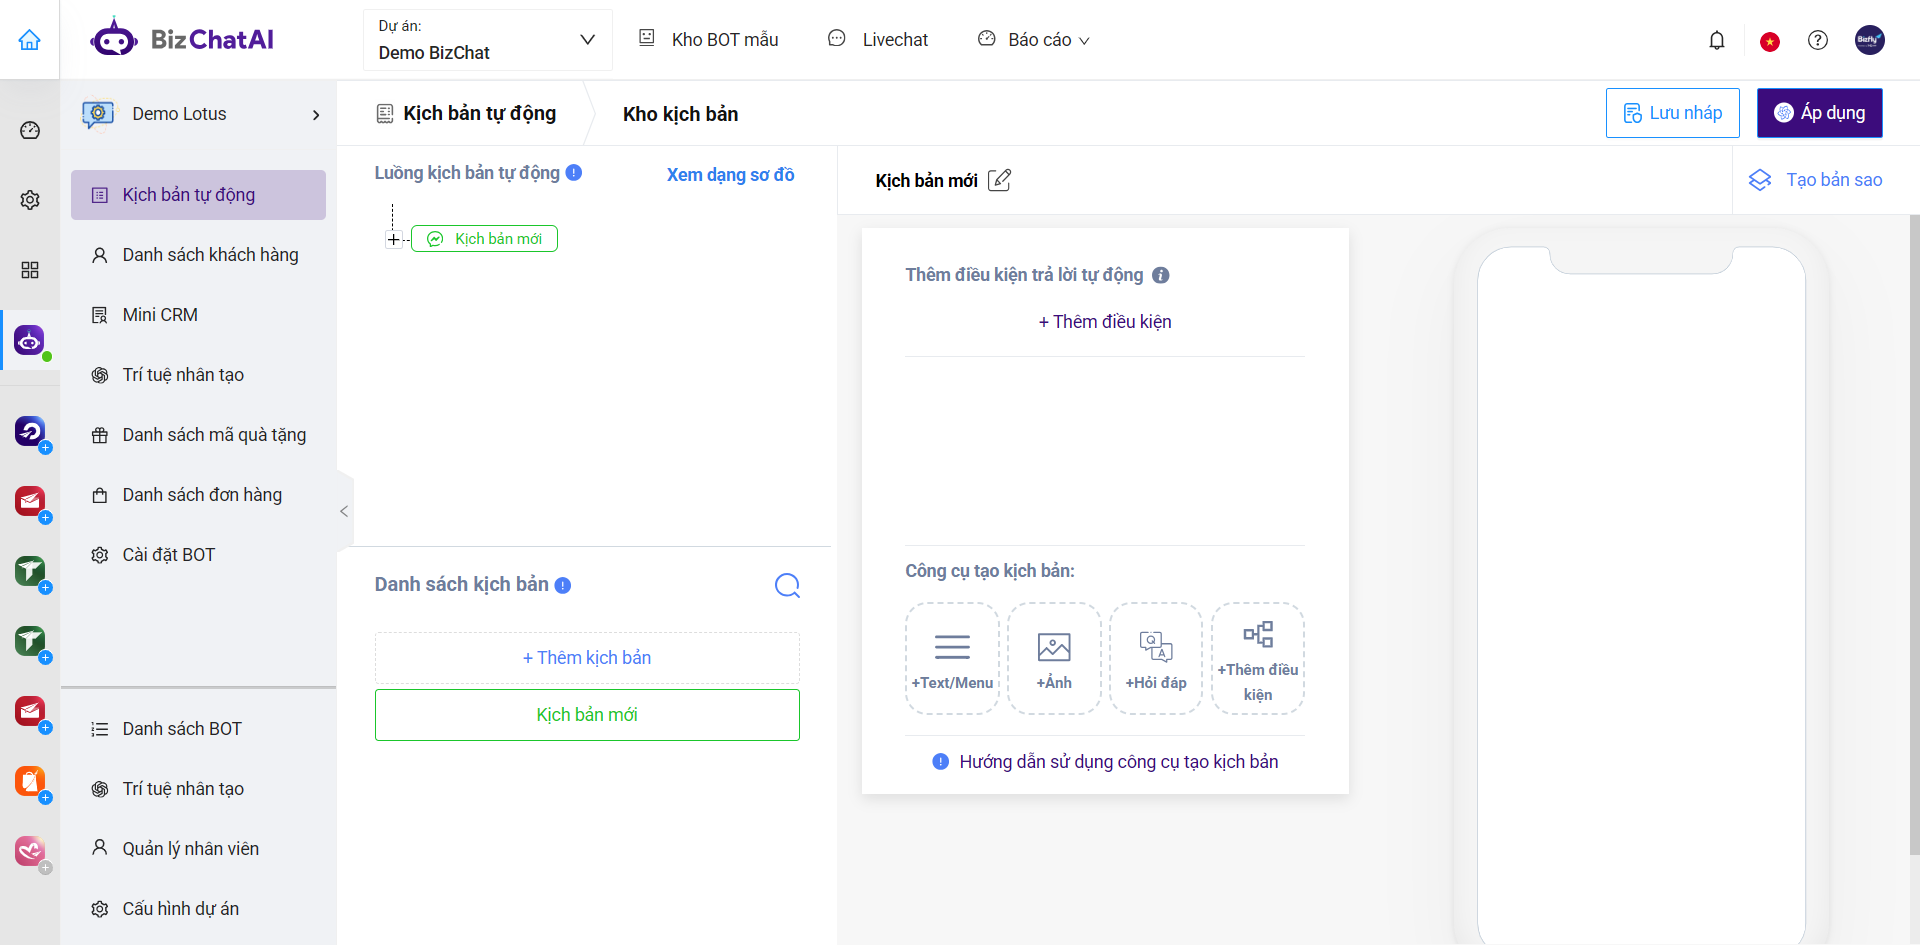Select the purple BizChat bot icon in left rail
The width and height of the screenshot is (1920, 945).
(30, 340)
